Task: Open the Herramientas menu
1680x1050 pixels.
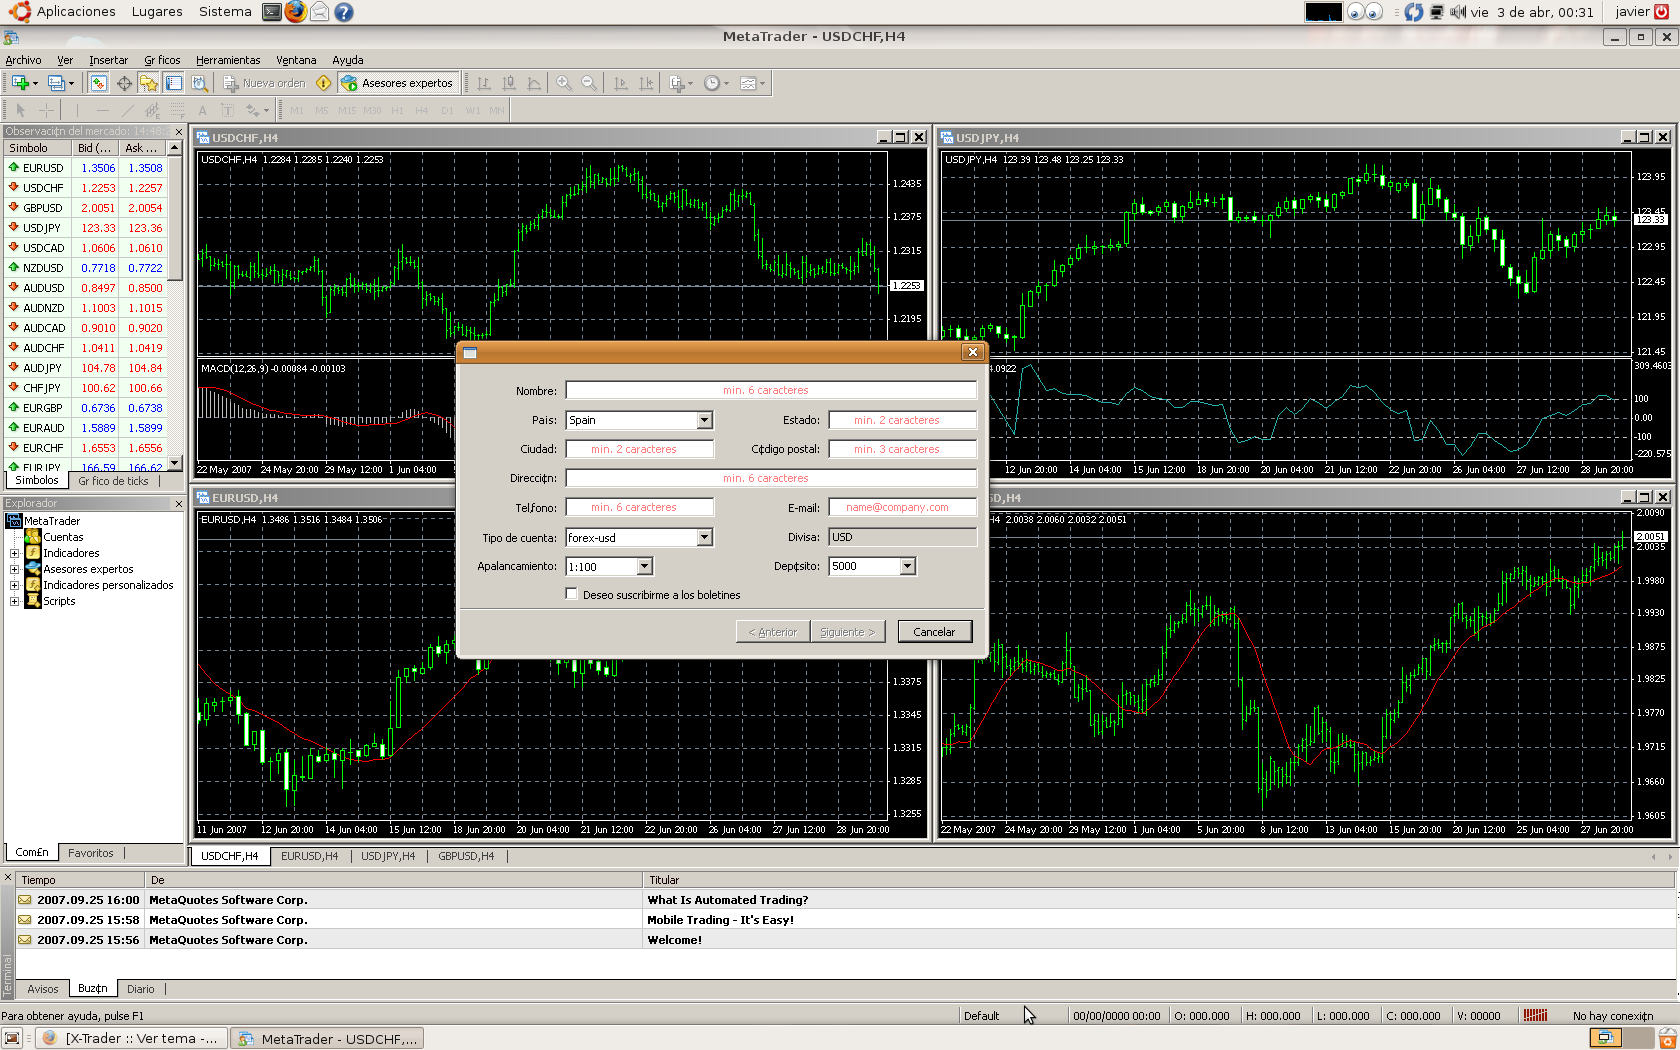Action: coord(228,60)
